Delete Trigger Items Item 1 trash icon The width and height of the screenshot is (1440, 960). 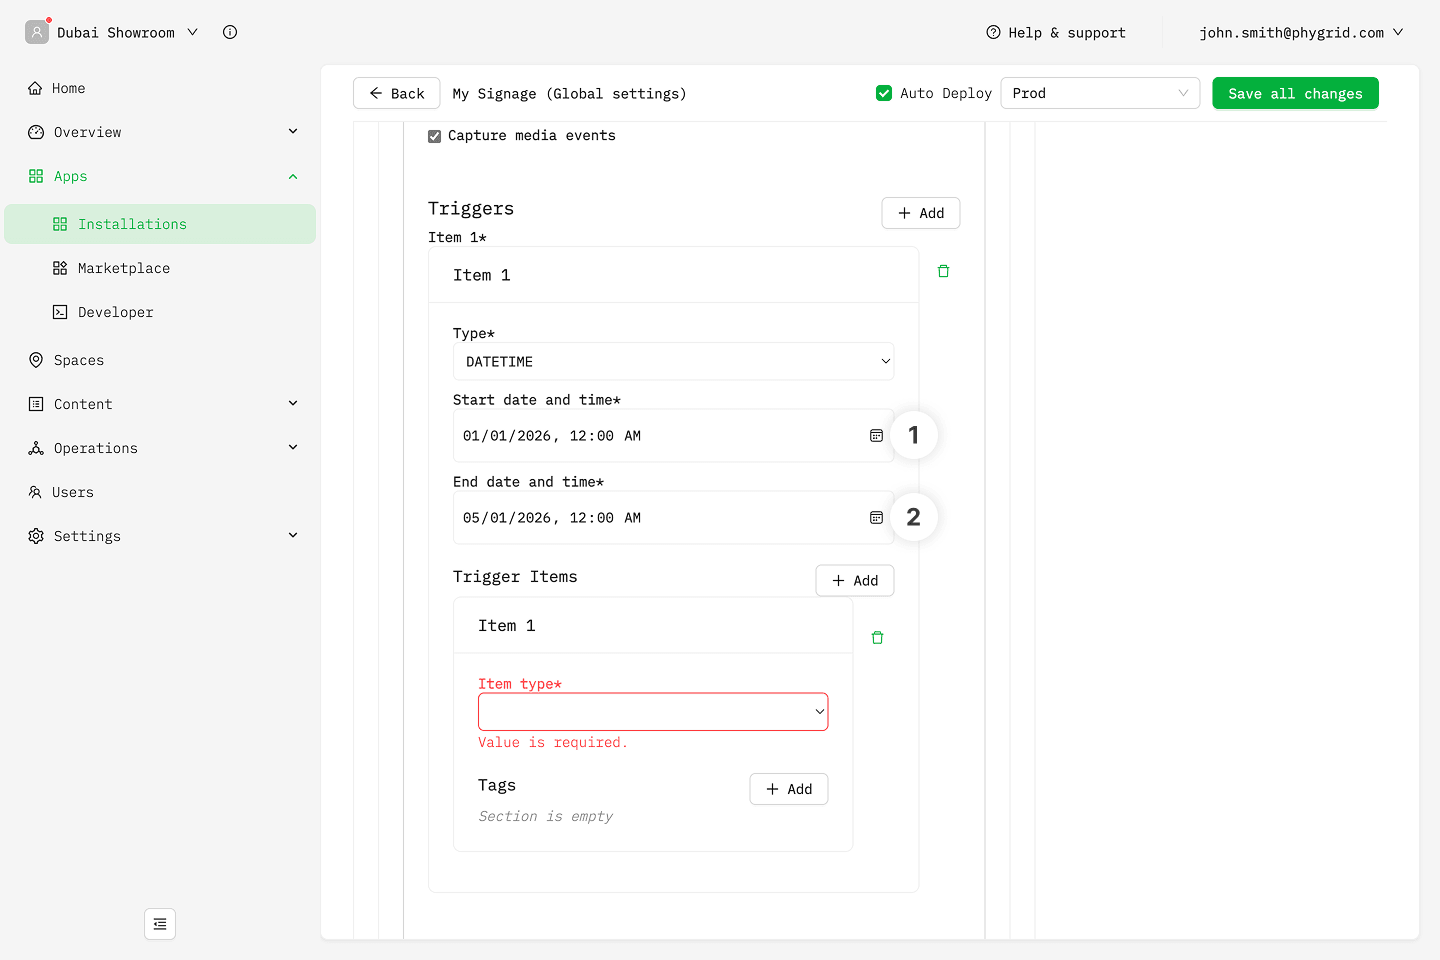click(x=877, y=637)
